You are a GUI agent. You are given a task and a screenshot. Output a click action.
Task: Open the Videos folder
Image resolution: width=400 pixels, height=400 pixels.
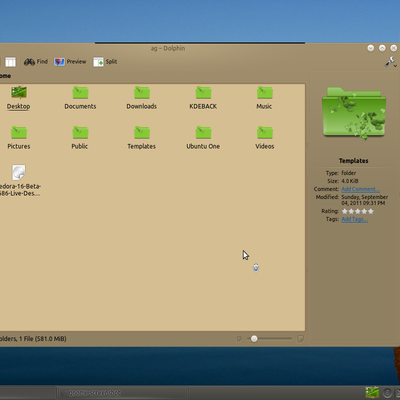(265, 138)
